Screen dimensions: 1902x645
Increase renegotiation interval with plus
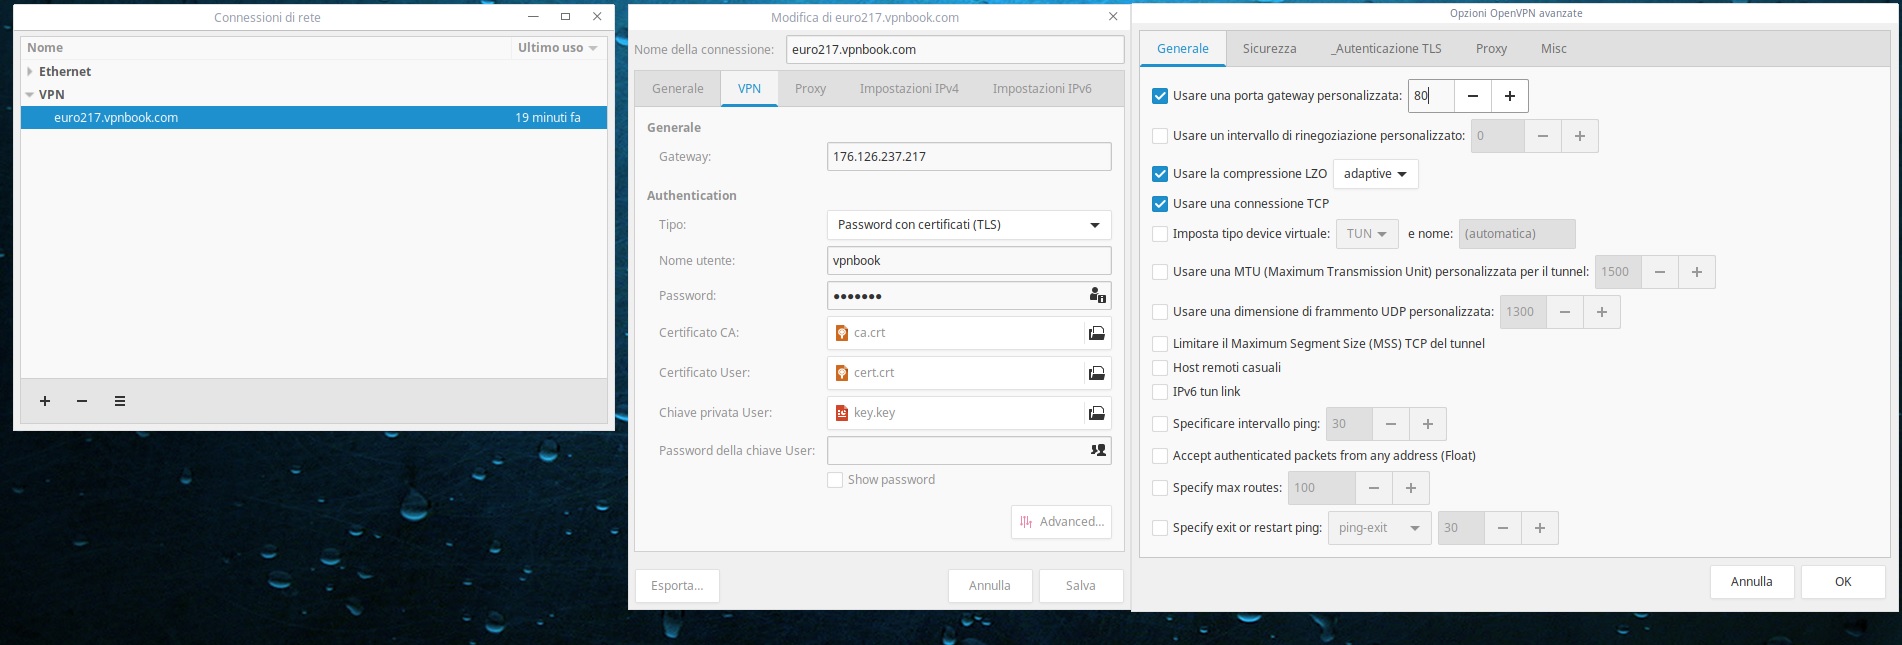pyautogui.click(x=1580, y=136)
